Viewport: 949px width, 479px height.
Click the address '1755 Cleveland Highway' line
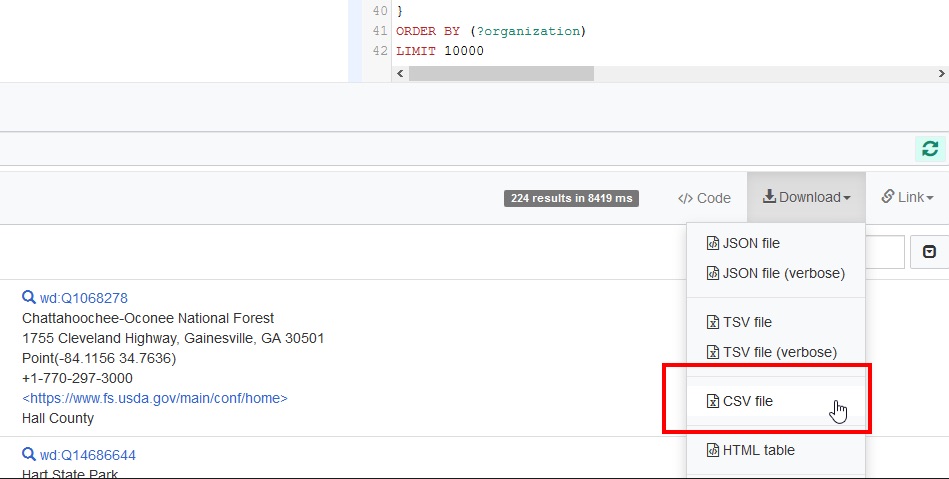coord(173,338)
